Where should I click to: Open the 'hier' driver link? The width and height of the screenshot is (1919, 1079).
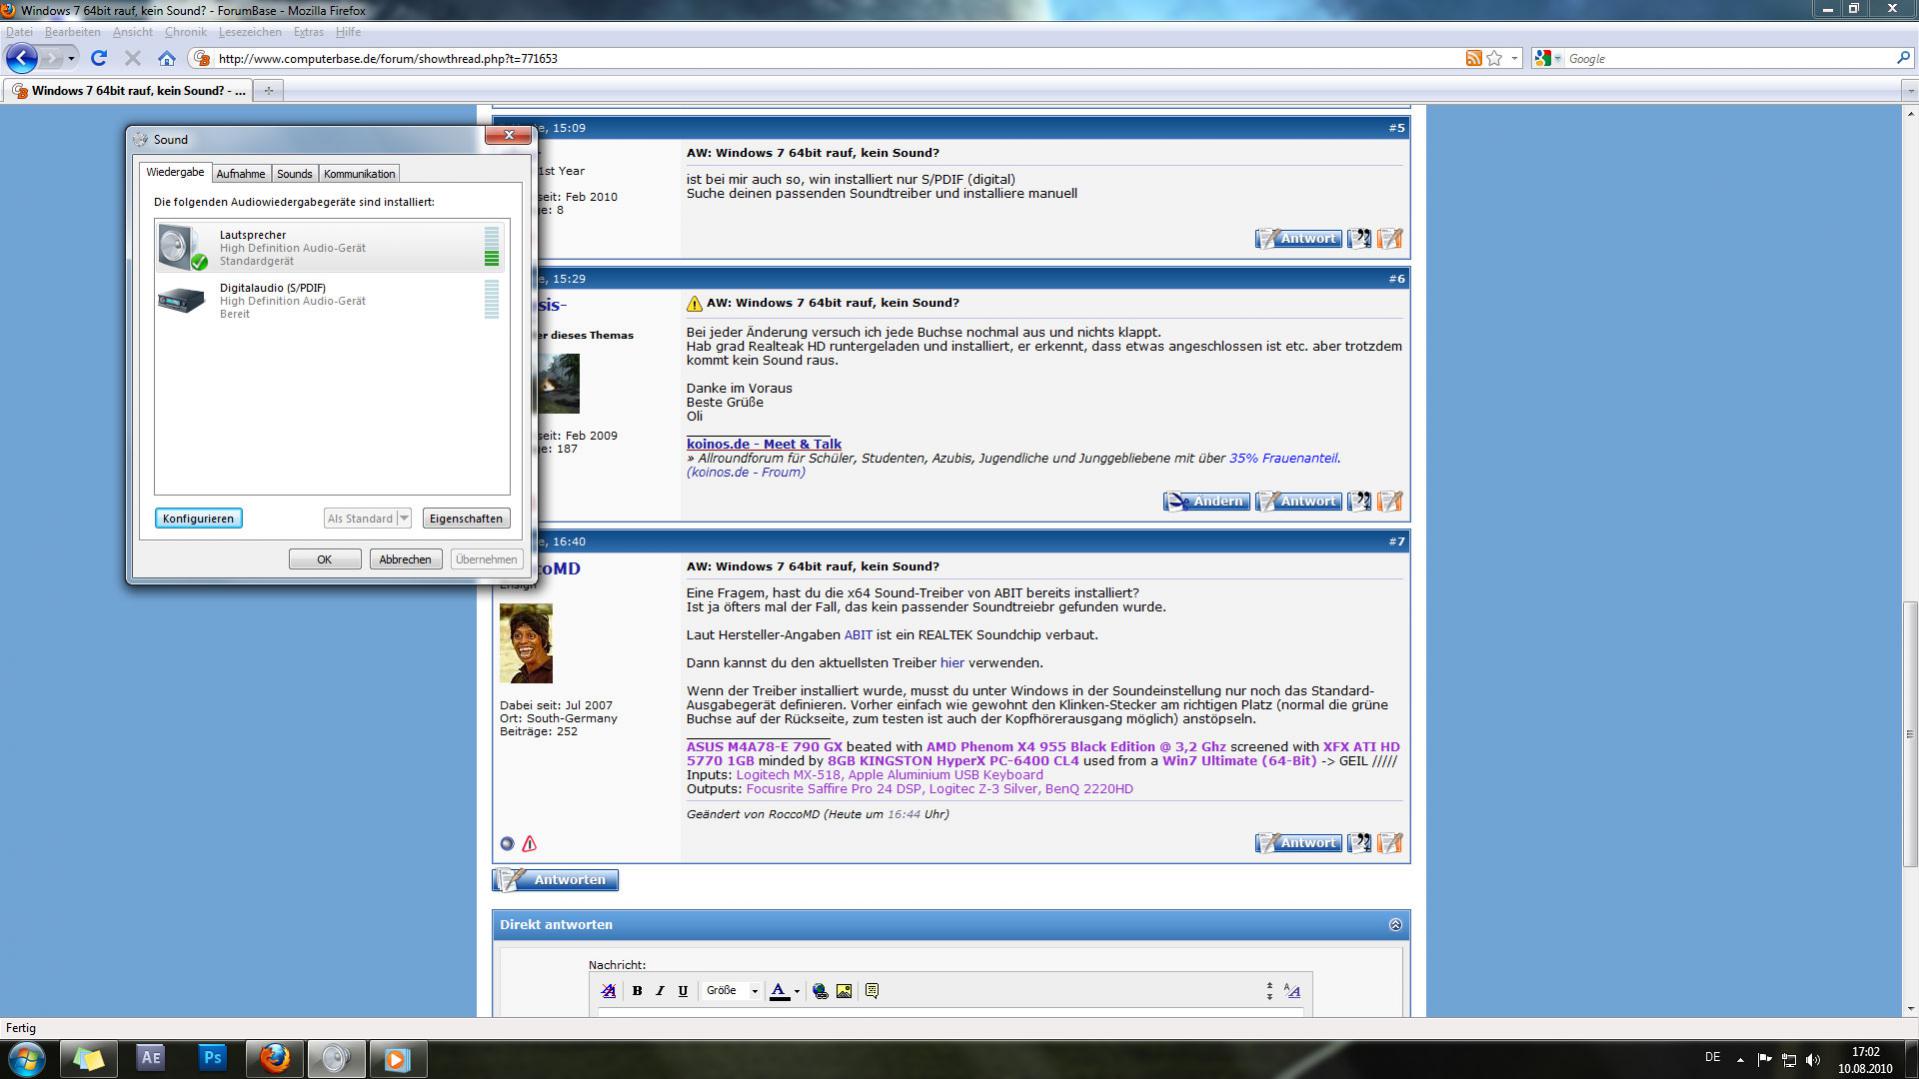[952, 663]
